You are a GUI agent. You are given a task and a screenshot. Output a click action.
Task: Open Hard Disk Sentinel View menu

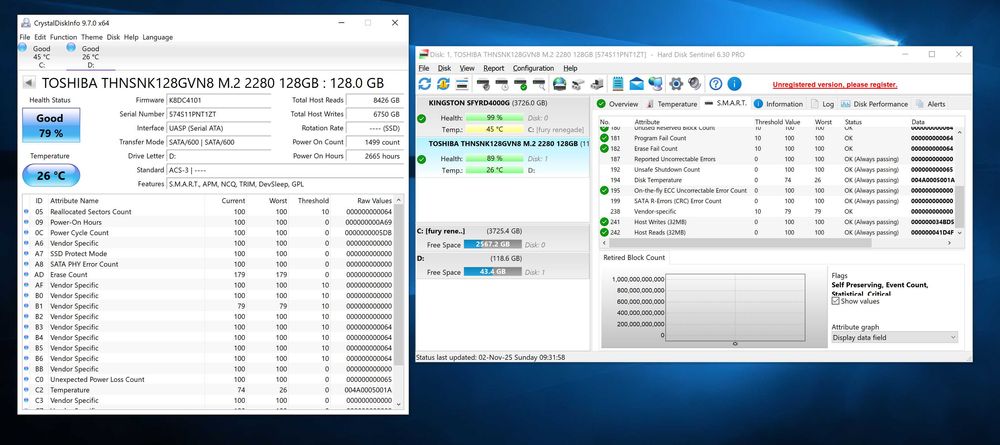[x=467, y=68]
